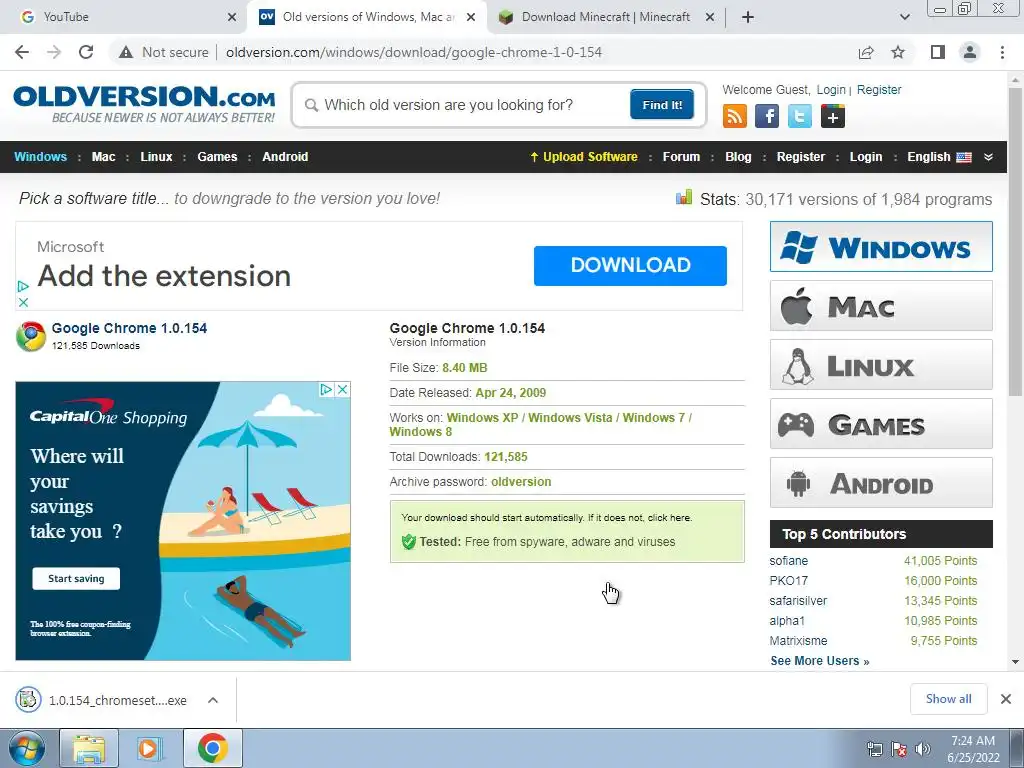Open contributor sofiane's profile
Viewport: 1024px width, 768px height.
(788, 561)
